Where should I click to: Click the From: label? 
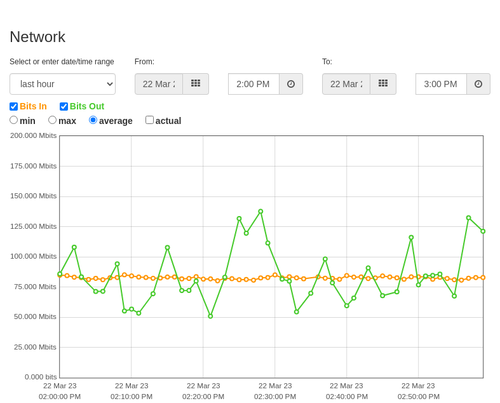144,62
